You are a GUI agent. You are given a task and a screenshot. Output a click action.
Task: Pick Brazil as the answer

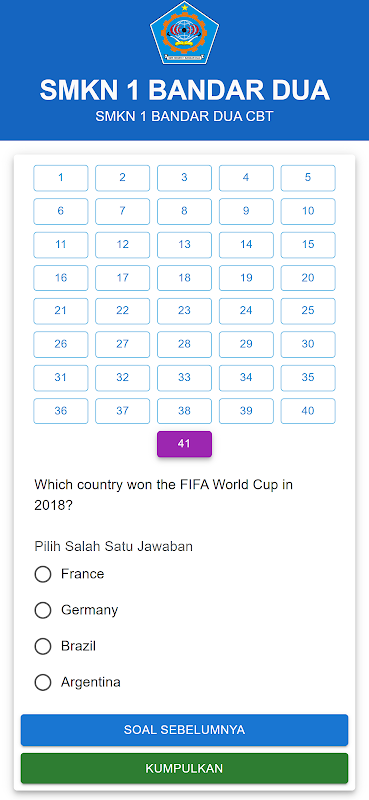43,646
